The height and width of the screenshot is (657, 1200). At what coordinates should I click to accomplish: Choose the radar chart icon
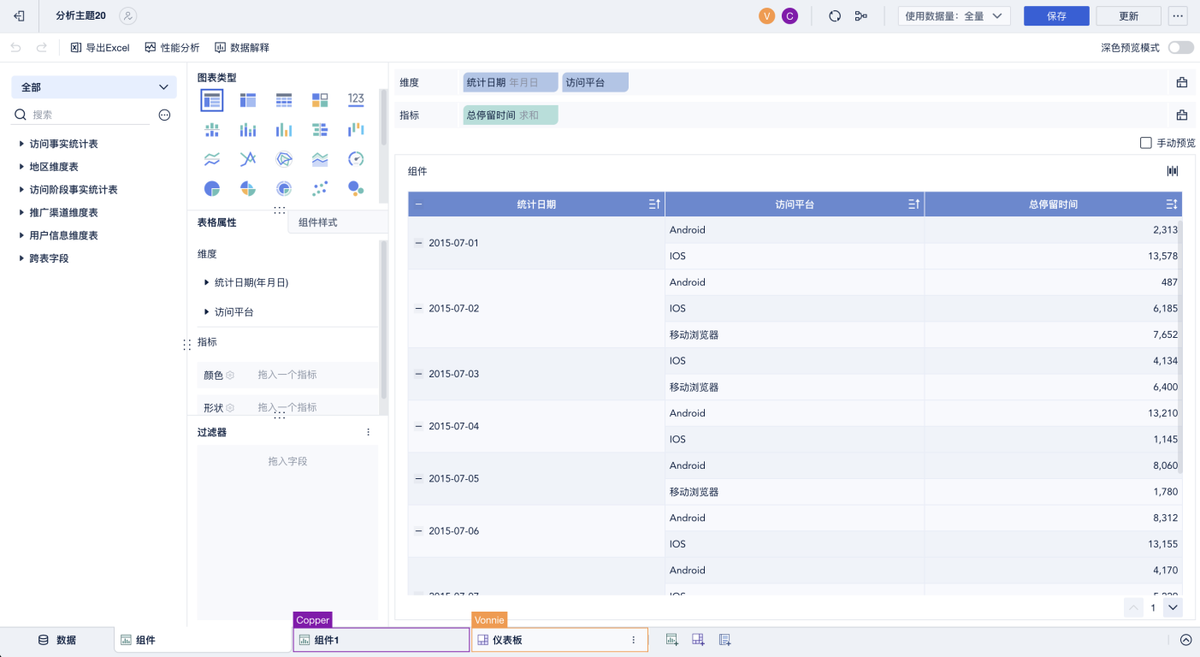click(x=284, y=159)
